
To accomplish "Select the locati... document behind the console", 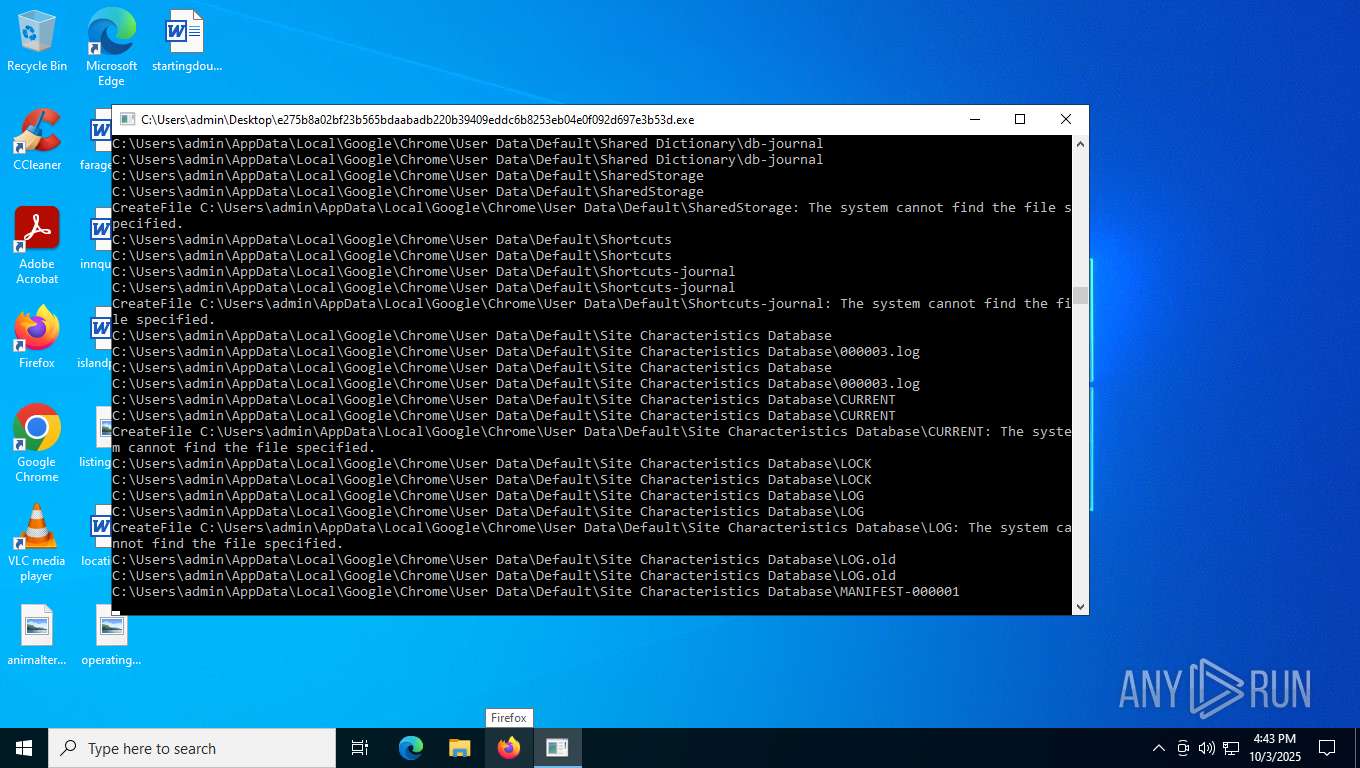I will click(x=98, y=536).
